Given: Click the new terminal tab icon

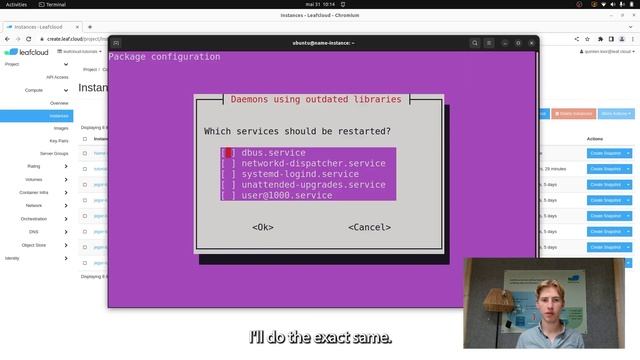Looking at the screenshot, I should (116, 43).
